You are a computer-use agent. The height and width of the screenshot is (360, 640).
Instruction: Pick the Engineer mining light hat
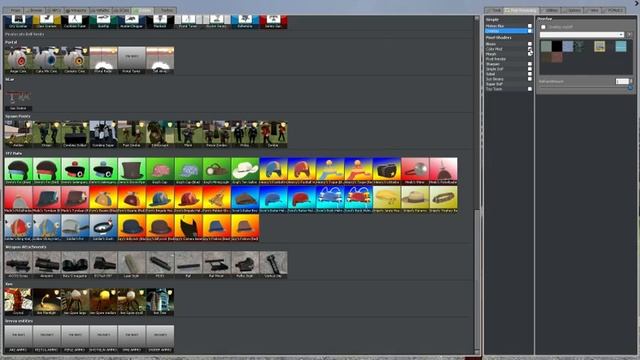tap(217, 171)
